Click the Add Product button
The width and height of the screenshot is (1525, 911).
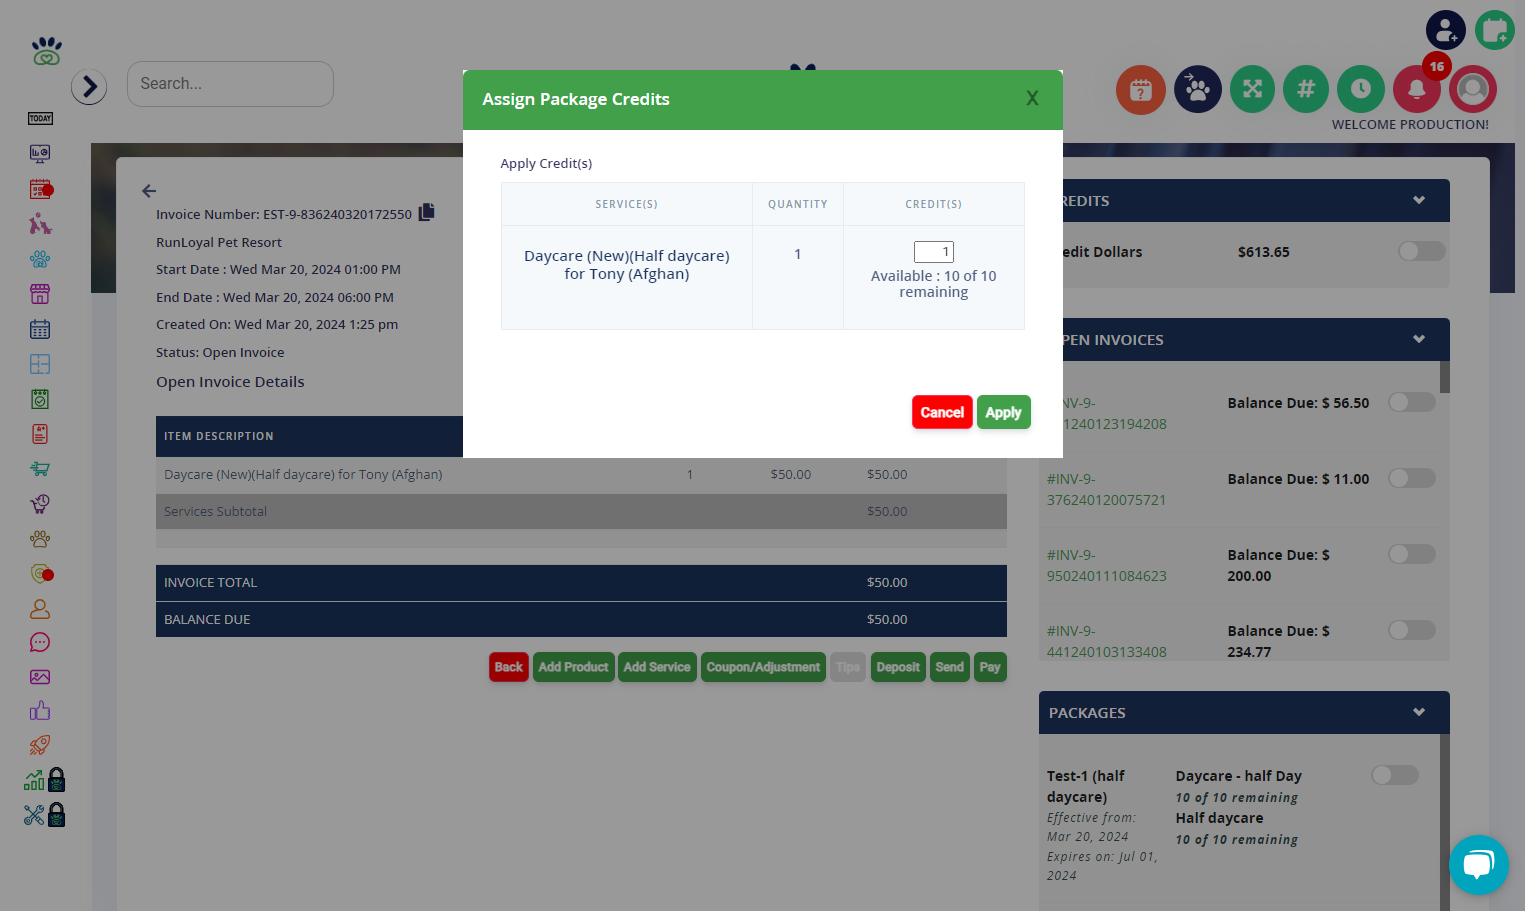(573, 667)
